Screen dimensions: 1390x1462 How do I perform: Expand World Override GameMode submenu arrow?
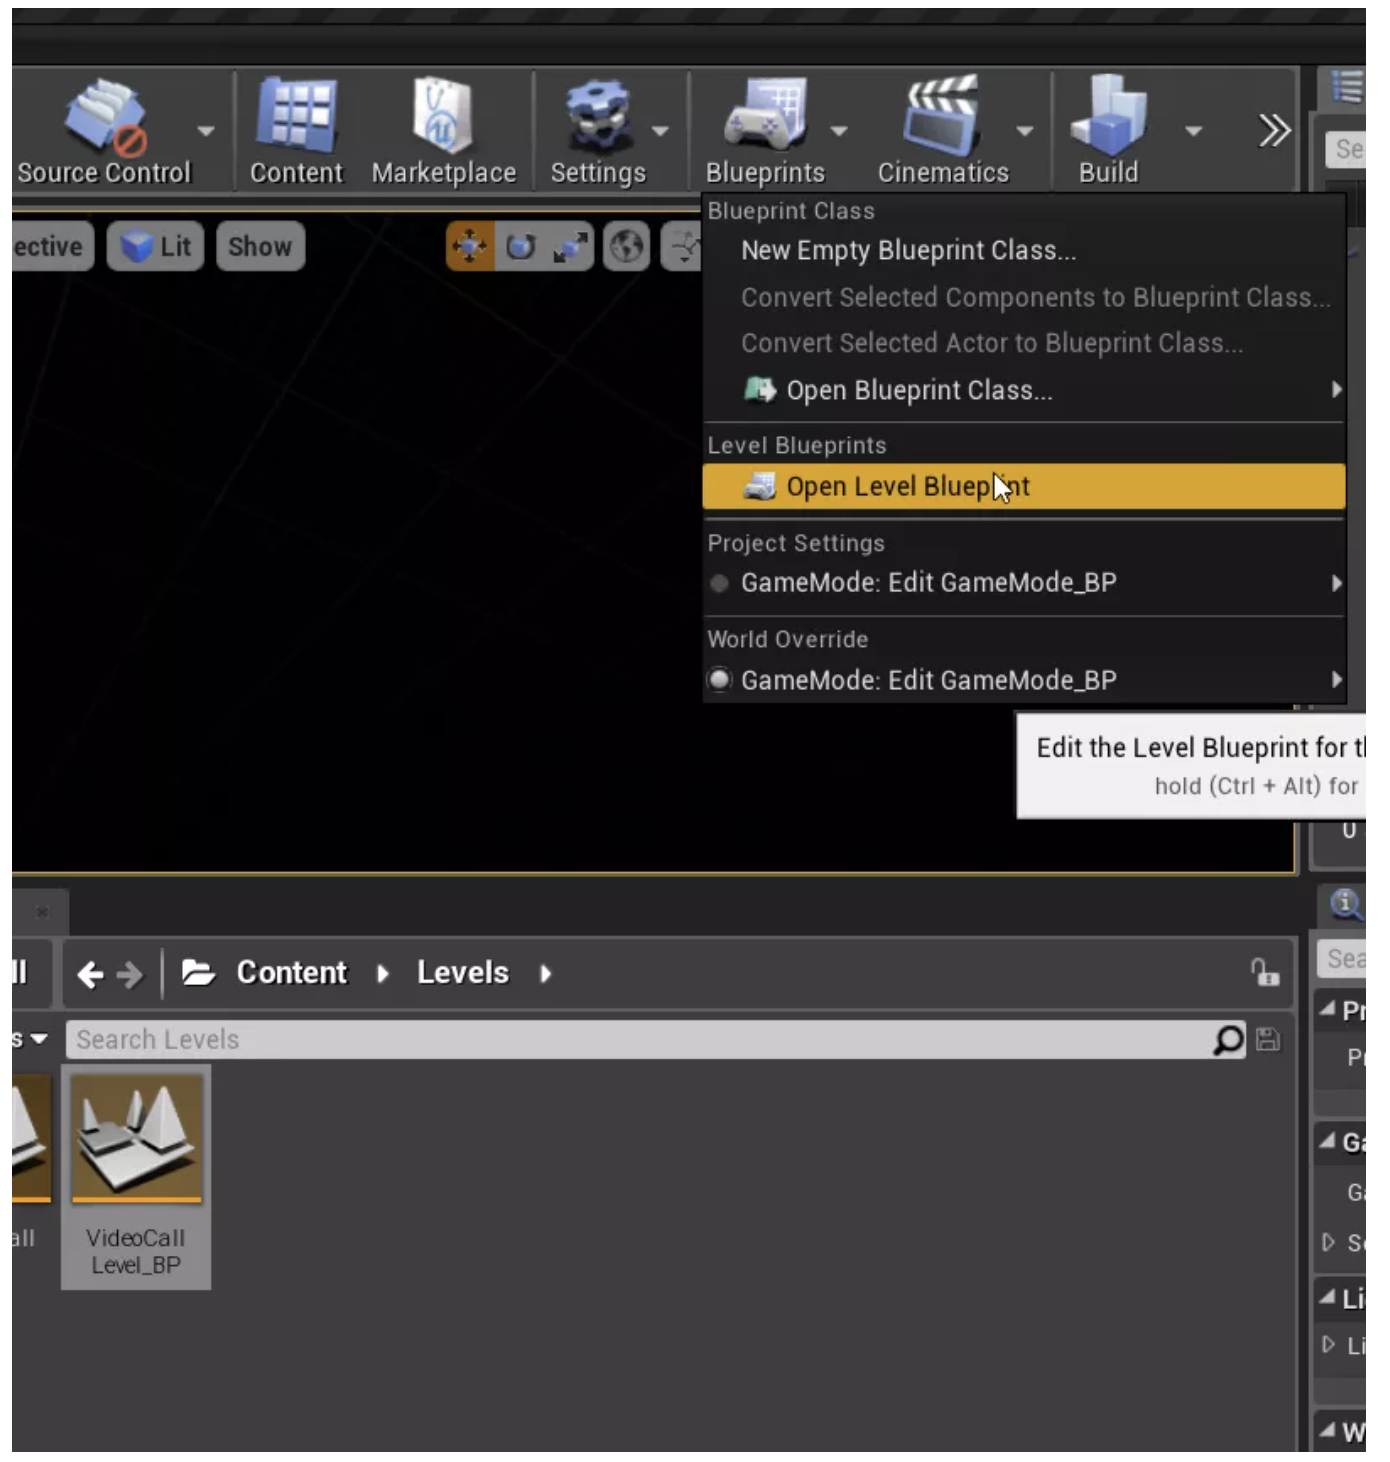[1336, 680]
